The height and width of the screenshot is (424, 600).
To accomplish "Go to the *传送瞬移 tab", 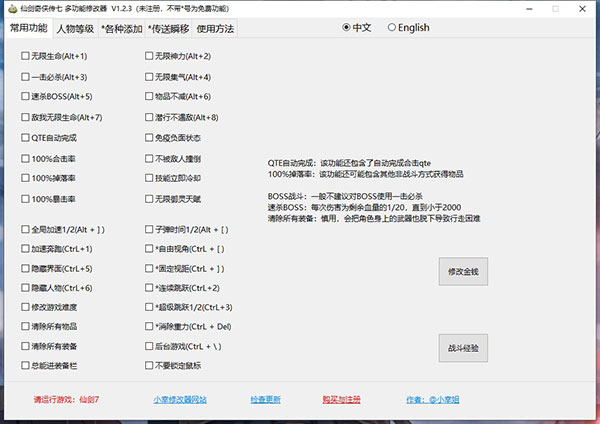I will [169, 29].
